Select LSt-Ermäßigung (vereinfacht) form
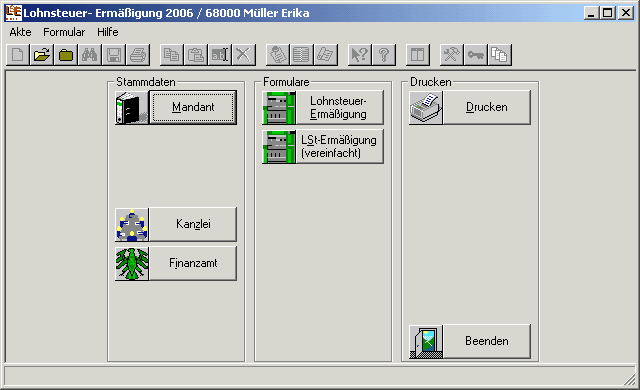Screen dimensions: 640x390 (x=338, y=146)
